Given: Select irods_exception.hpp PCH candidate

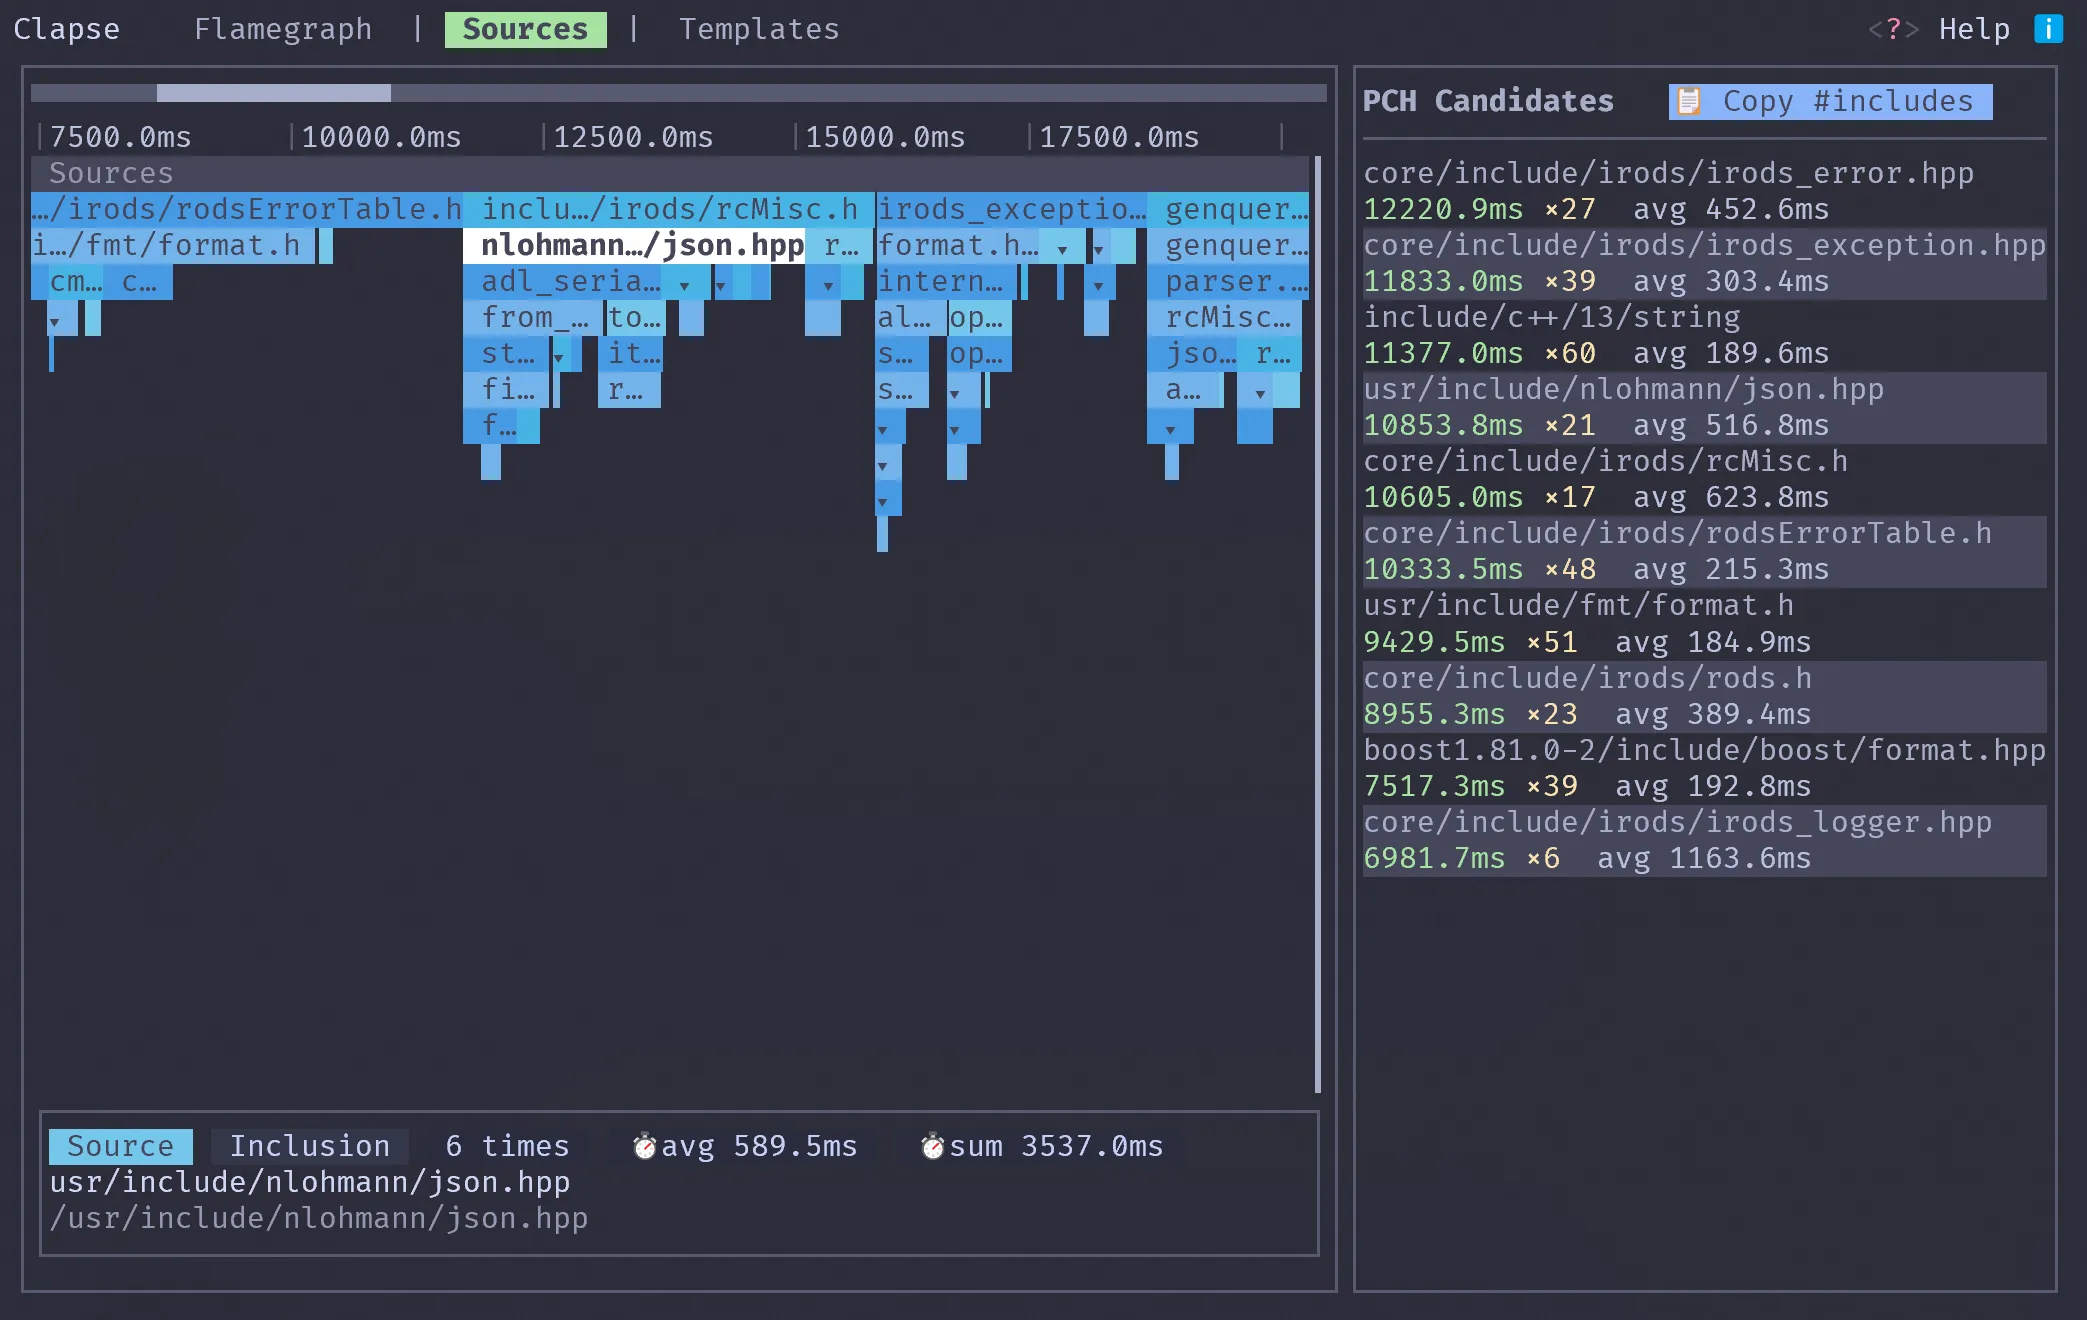Looking at the screenshot, I should tap(1704, 263).
